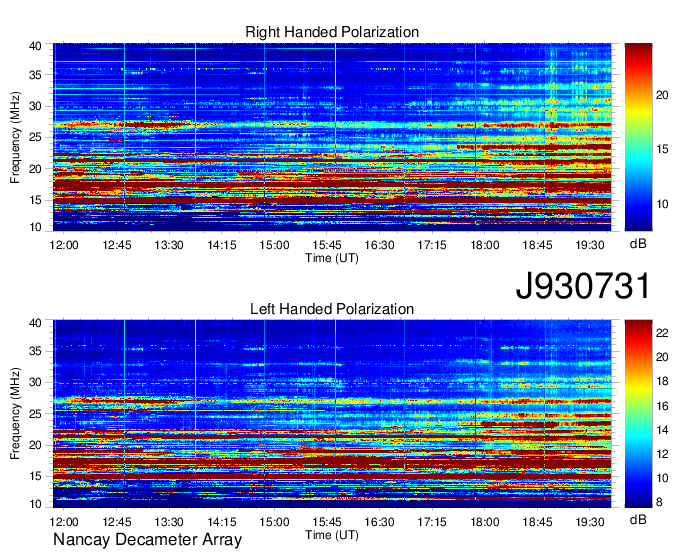The height and width of the screenshot is (552, 680).
Task: Click the 18 dB tick on the Left Handed colorbar
Action: click(662, 382)
